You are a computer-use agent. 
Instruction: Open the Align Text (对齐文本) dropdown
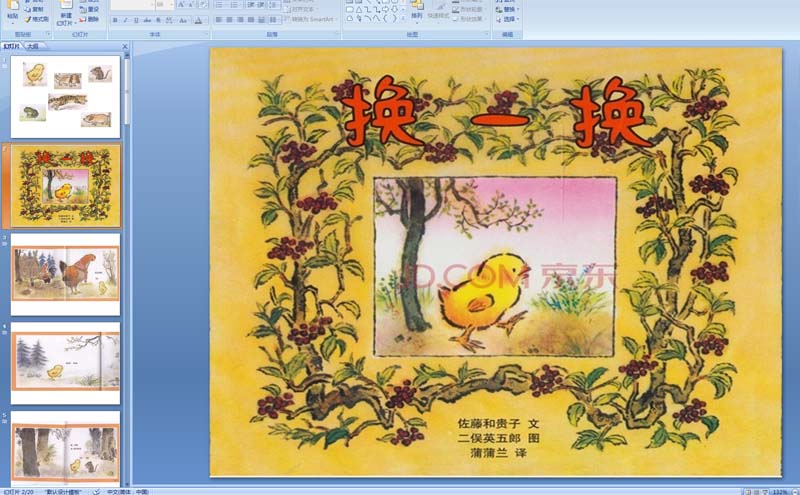[x=303, y=9]
